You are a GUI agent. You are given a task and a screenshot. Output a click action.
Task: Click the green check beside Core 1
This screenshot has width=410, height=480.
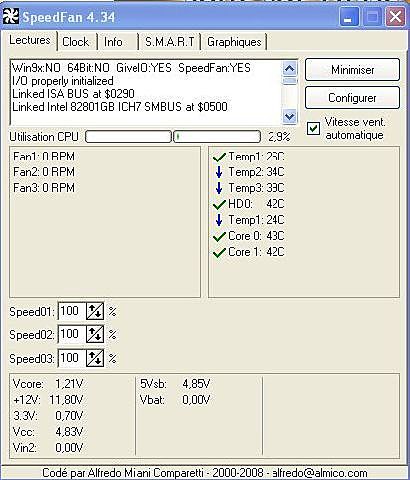tap(219, 252)
